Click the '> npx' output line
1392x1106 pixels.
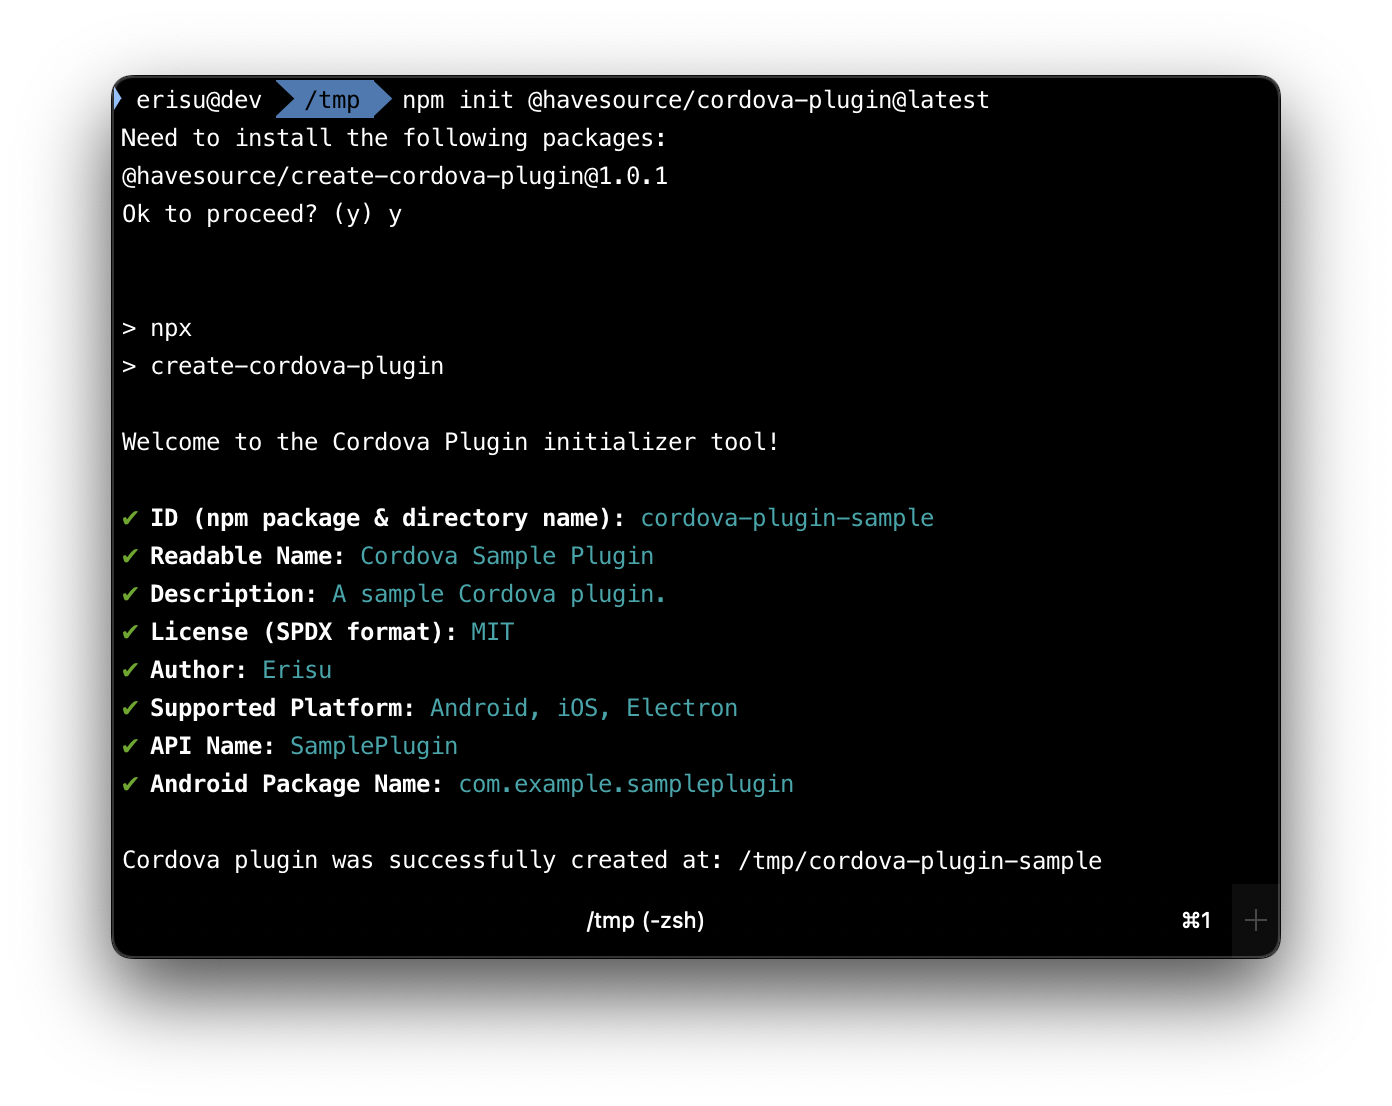tap(157, 328)
